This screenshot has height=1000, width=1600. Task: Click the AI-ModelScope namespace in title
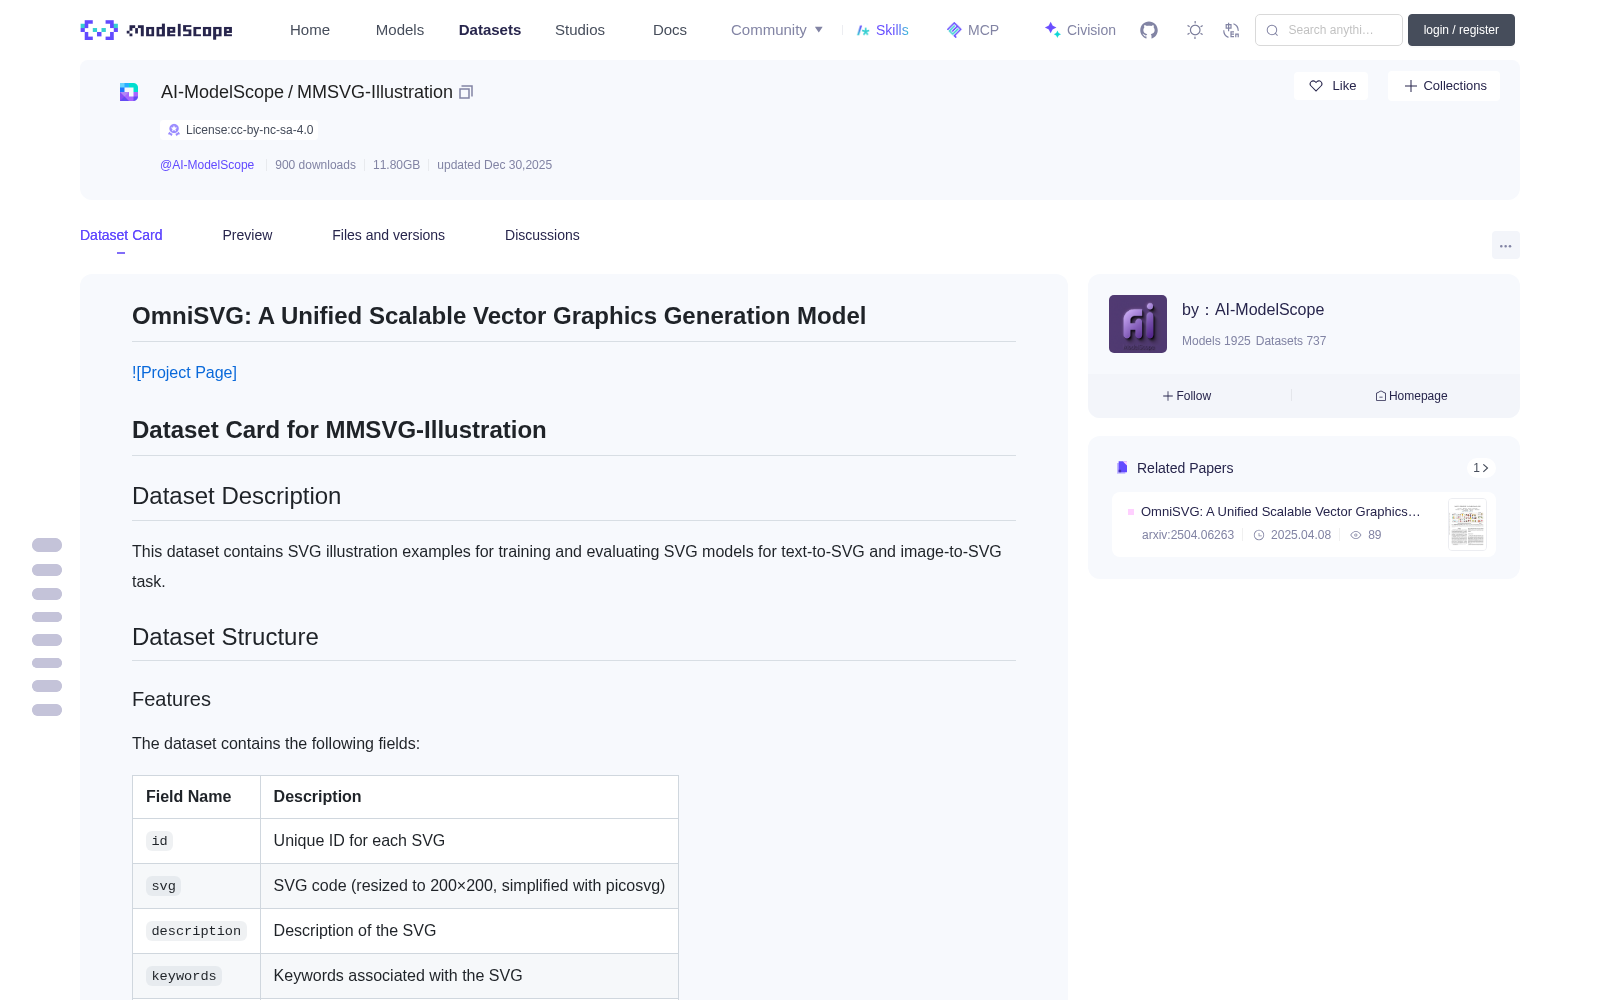coord(222,92)
